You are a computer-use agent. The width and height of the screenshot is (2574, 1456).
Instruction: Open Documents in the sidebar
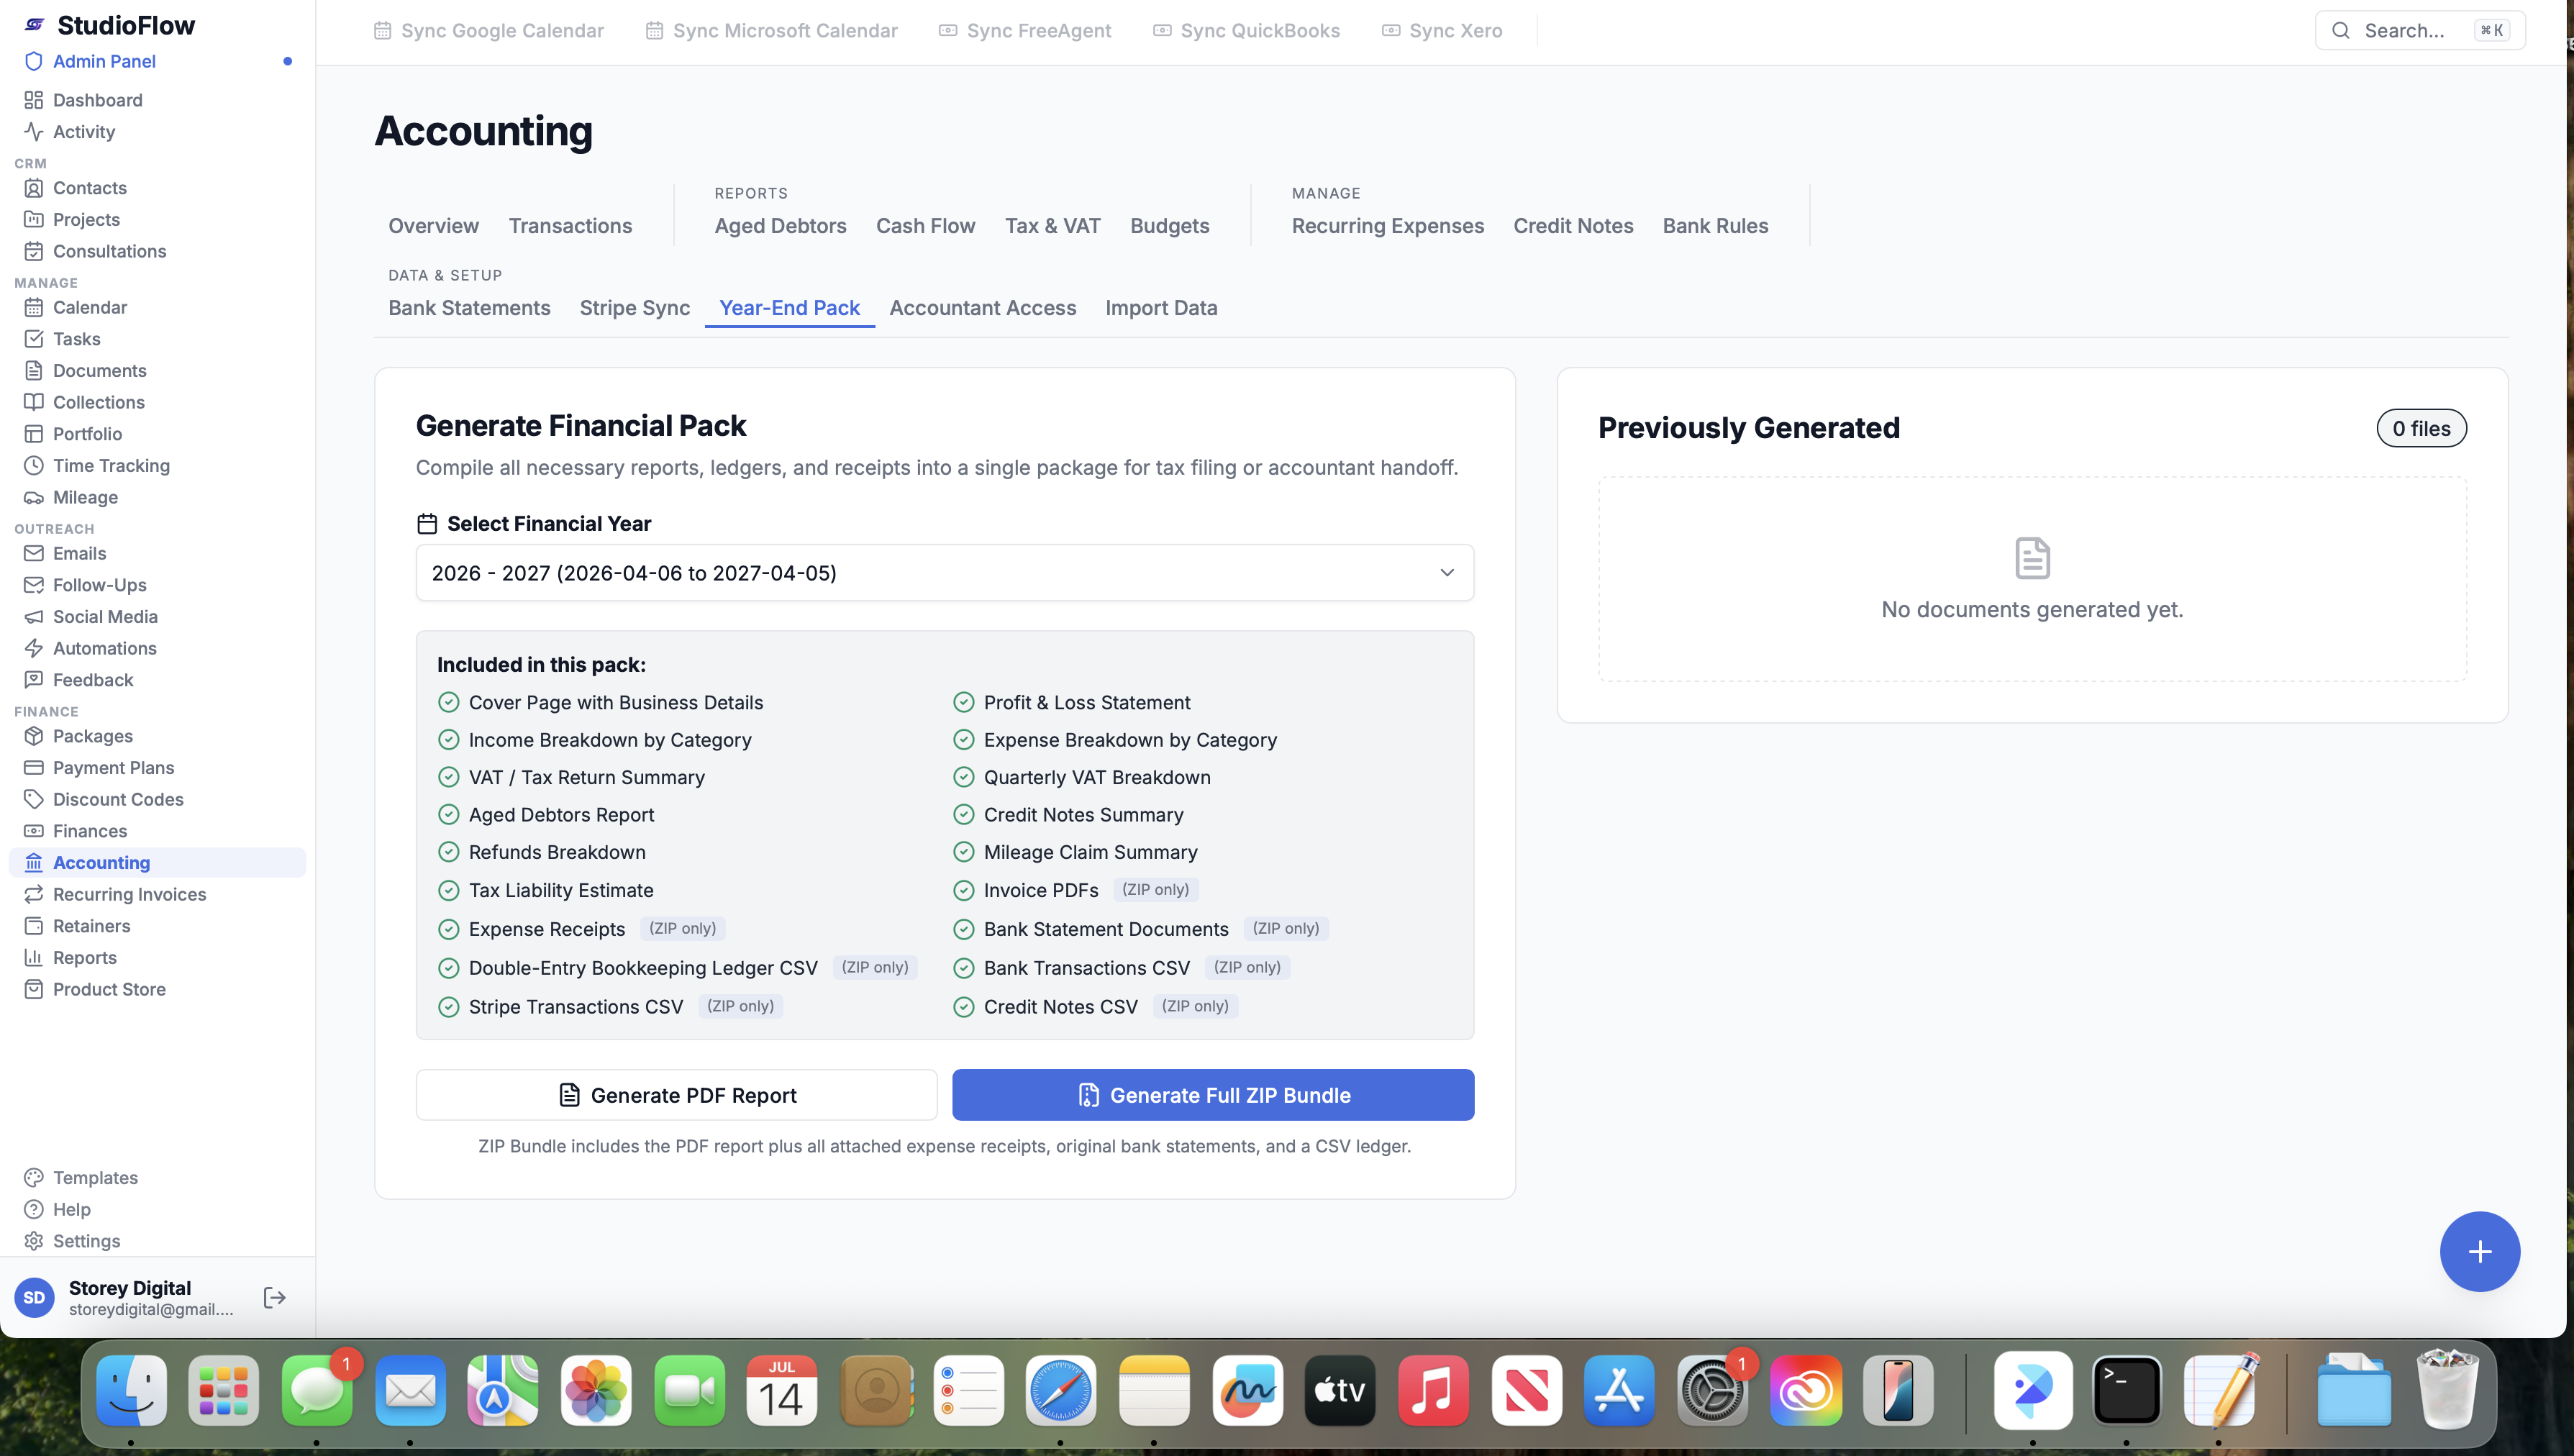99,371
